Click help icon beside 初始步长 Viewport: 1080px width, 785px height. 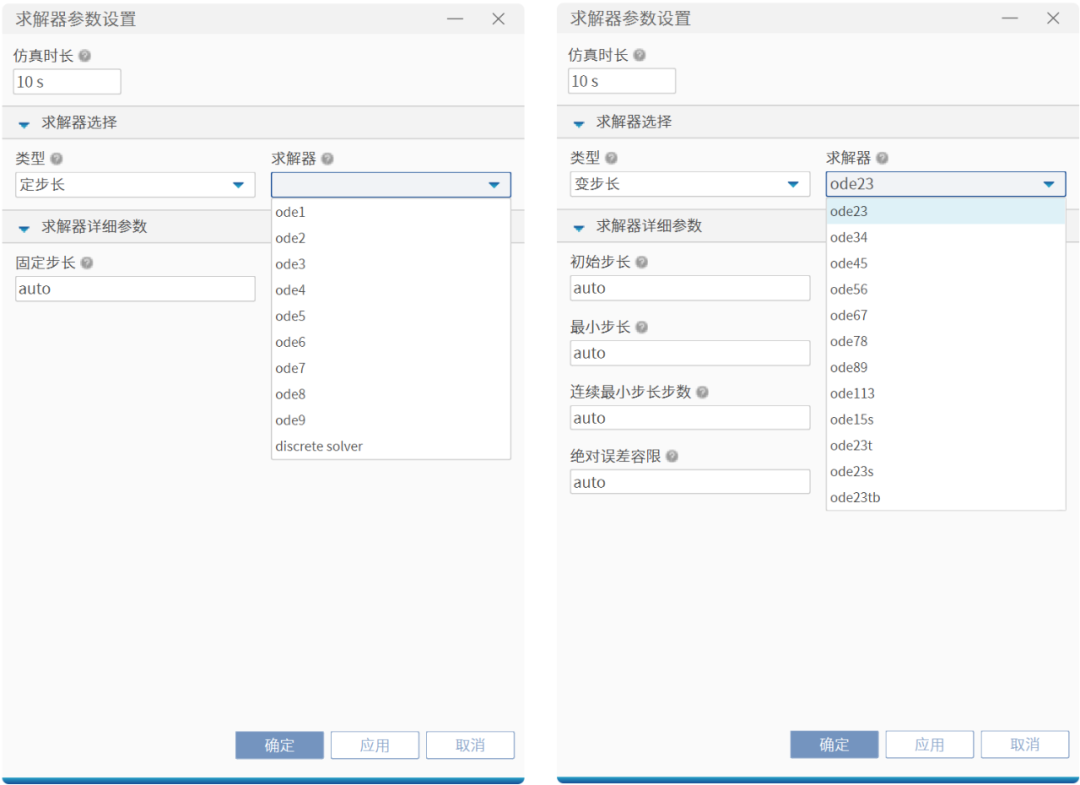[642, 262]
